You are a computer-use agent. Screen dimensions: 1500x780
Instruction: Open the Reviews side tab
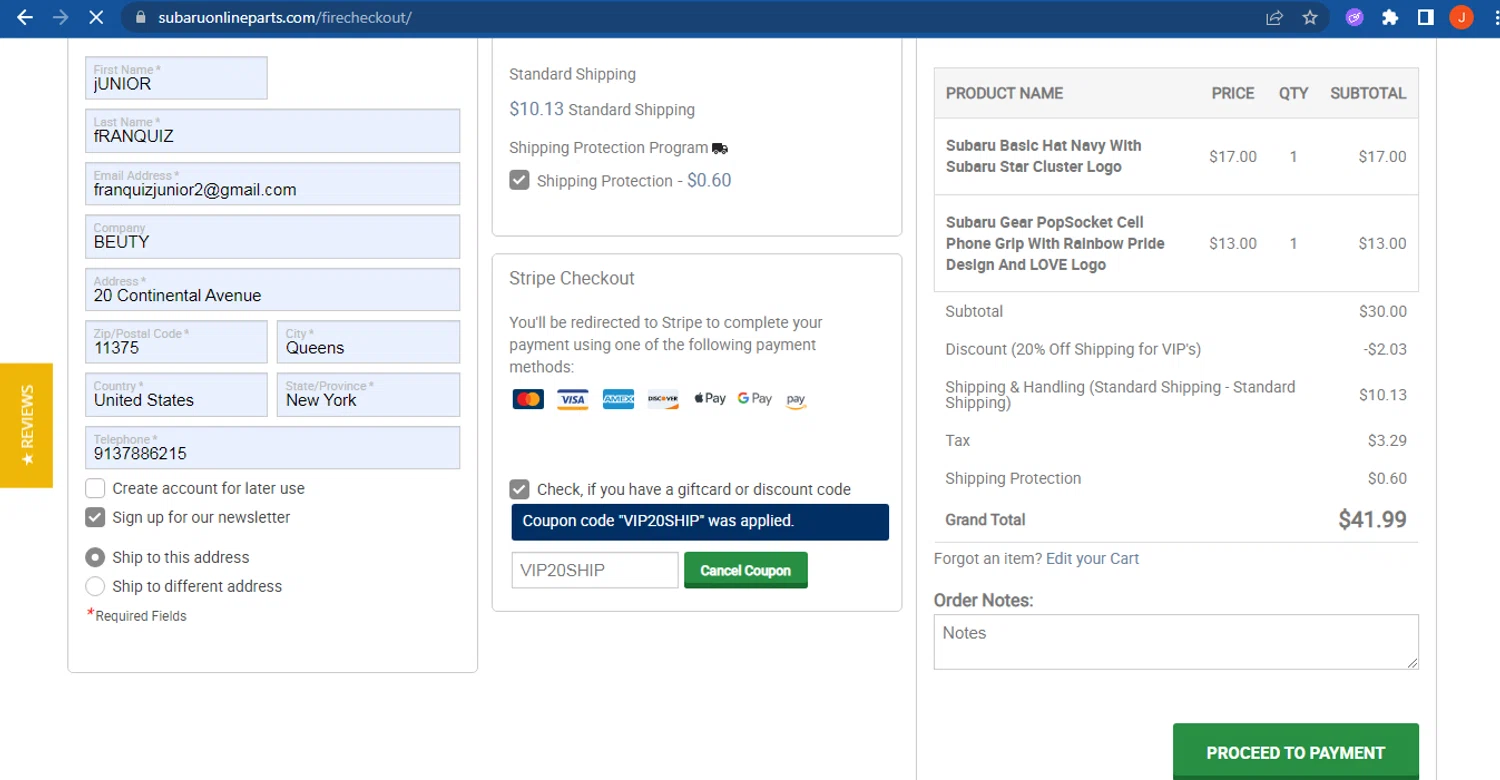[x=26, y=425]
